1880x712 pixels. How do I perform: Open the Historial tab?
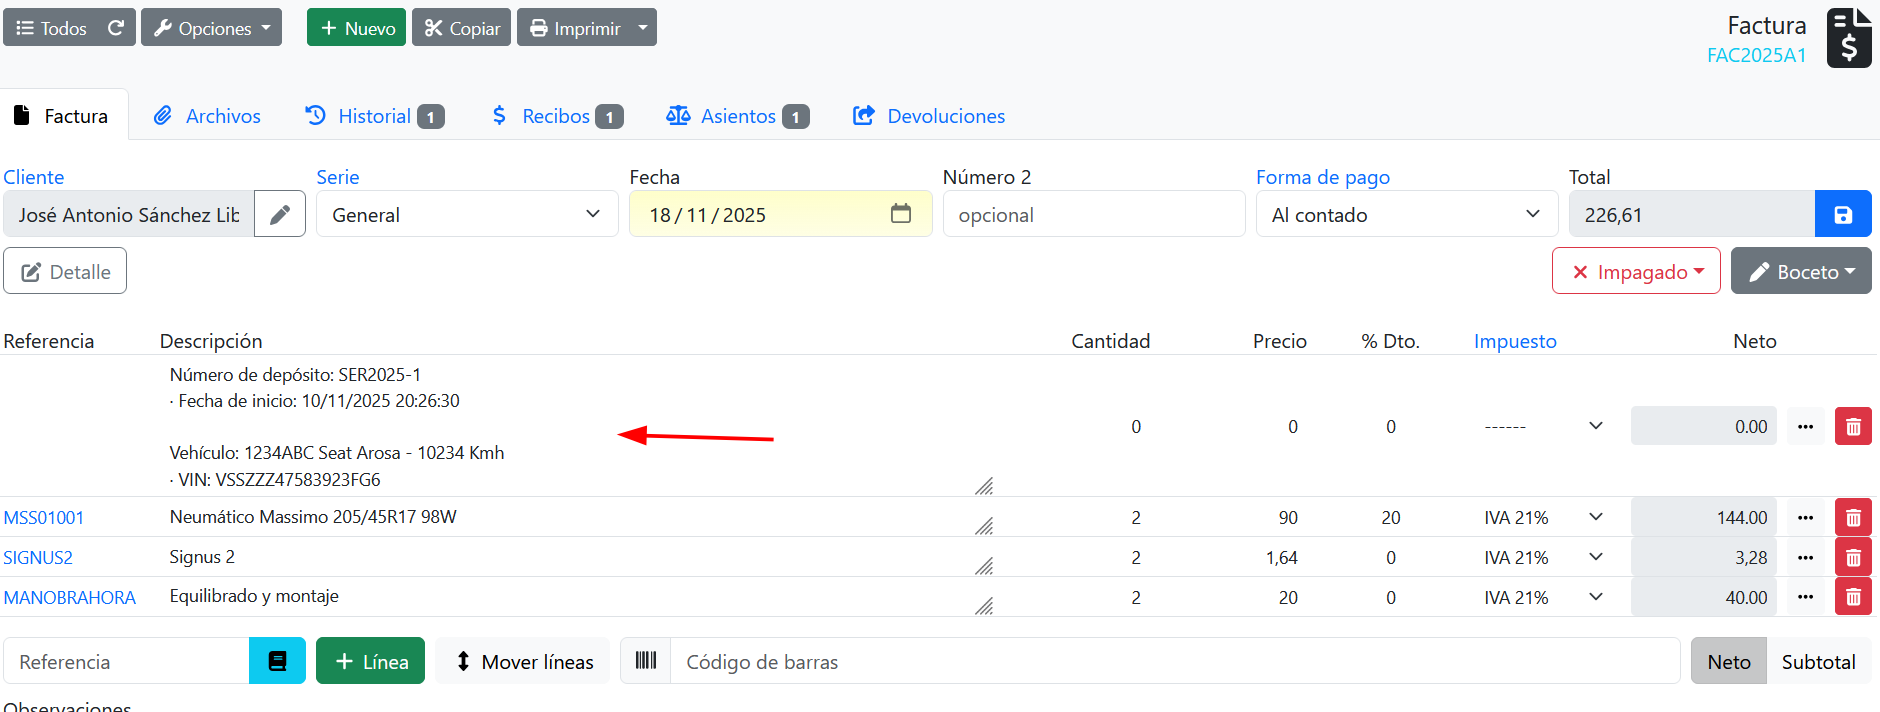pos(374,116)
